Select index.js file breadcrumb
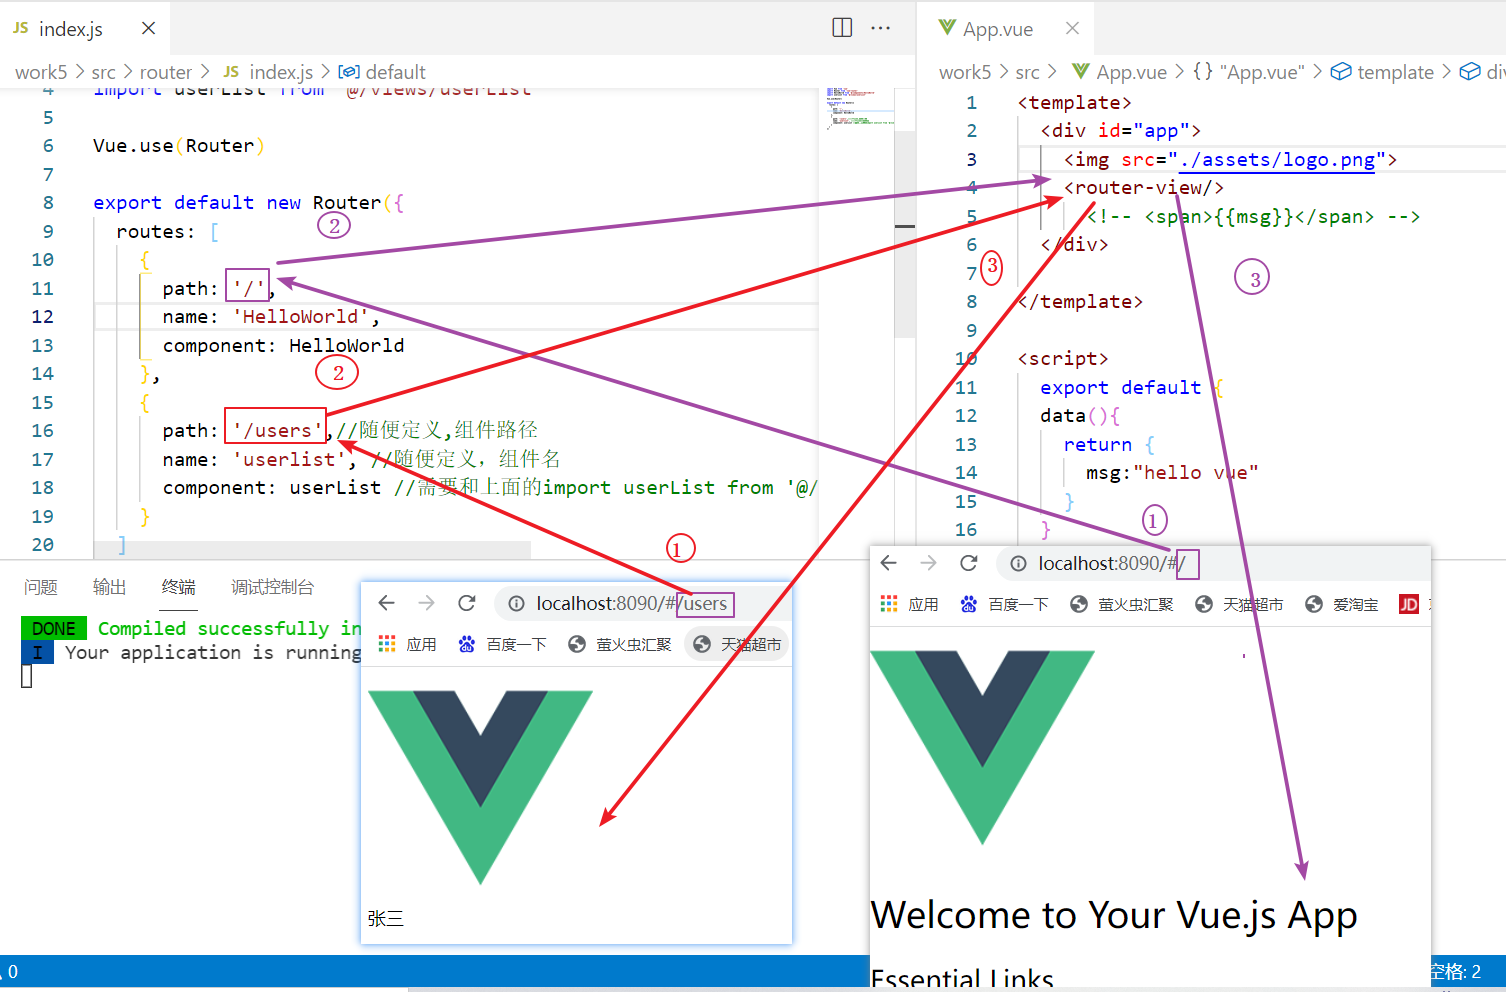The width and height of the screenshot is (1506, 992). 269,72
